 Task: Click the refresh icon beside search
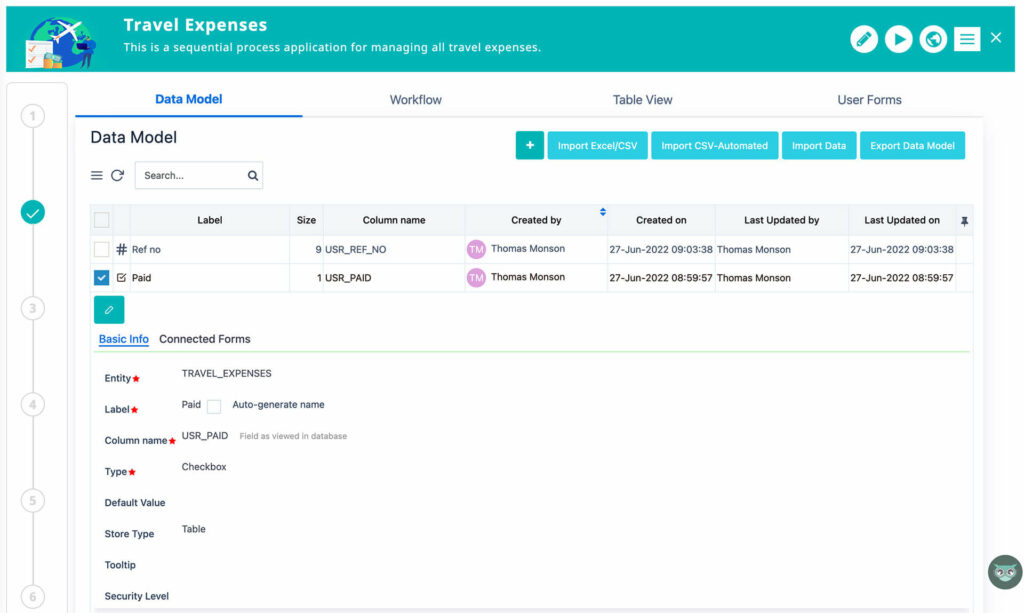[x=117, y=175]
